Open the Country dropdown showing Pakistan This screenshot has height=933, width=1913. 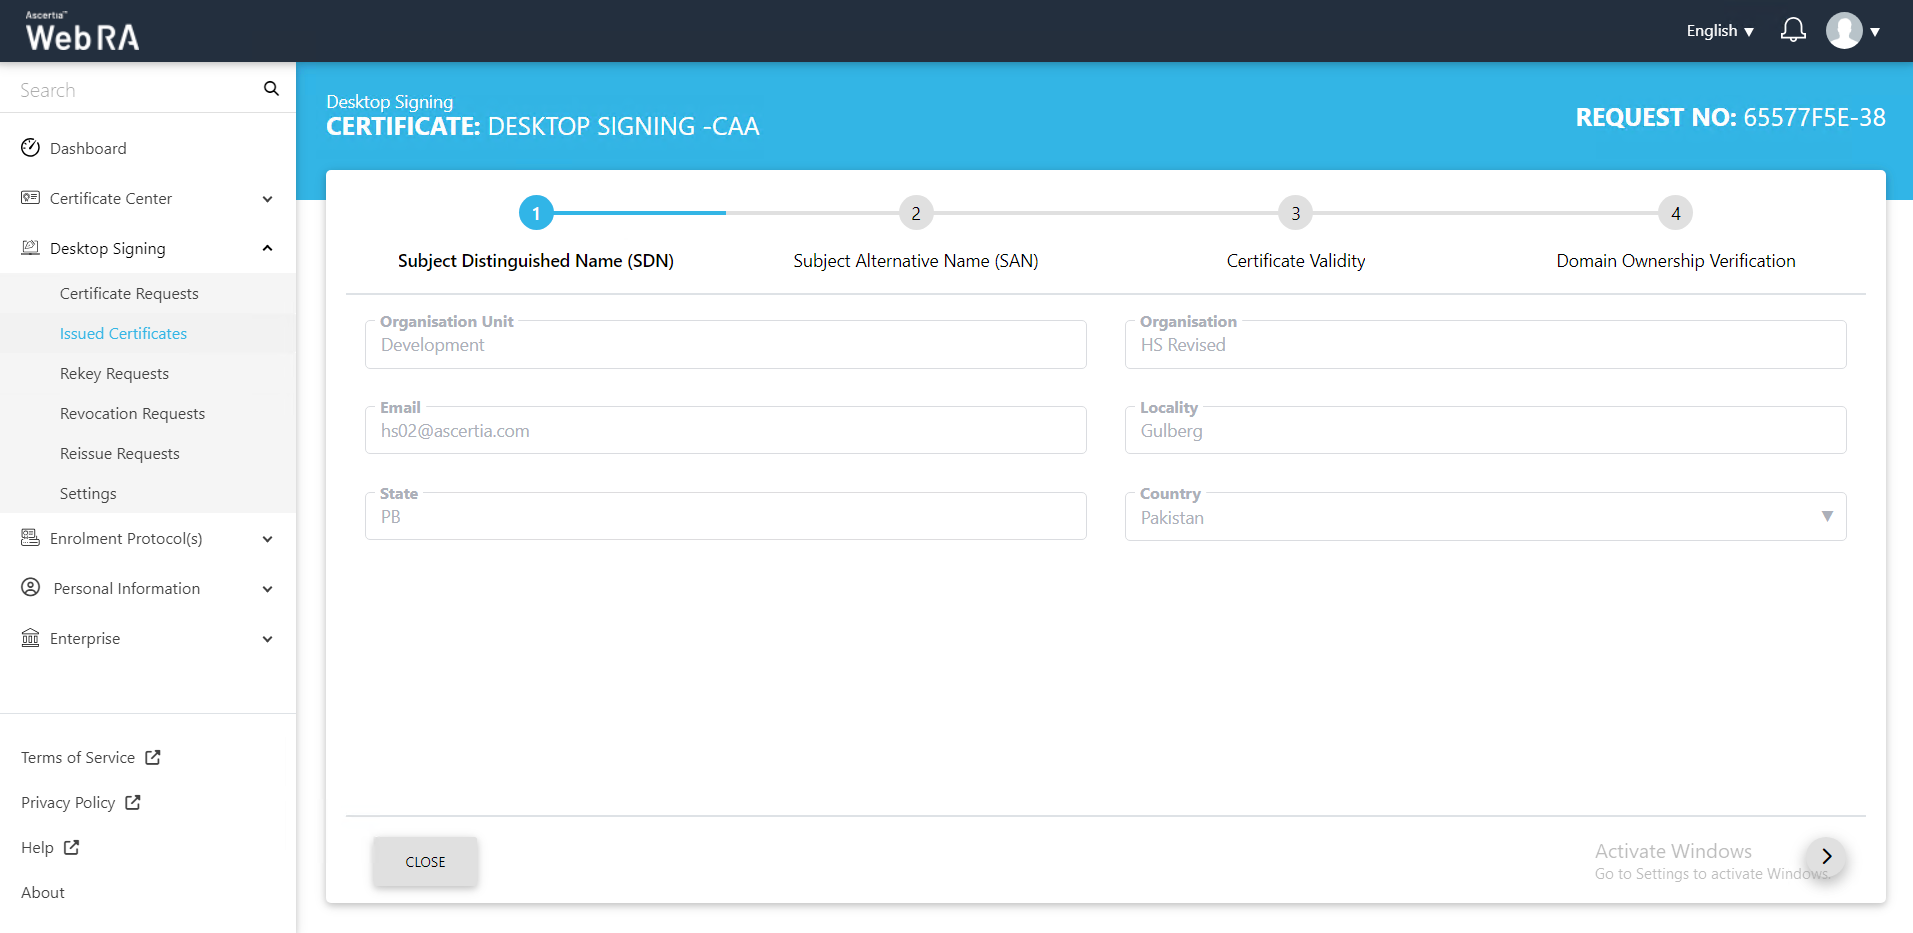[1485, 517]
